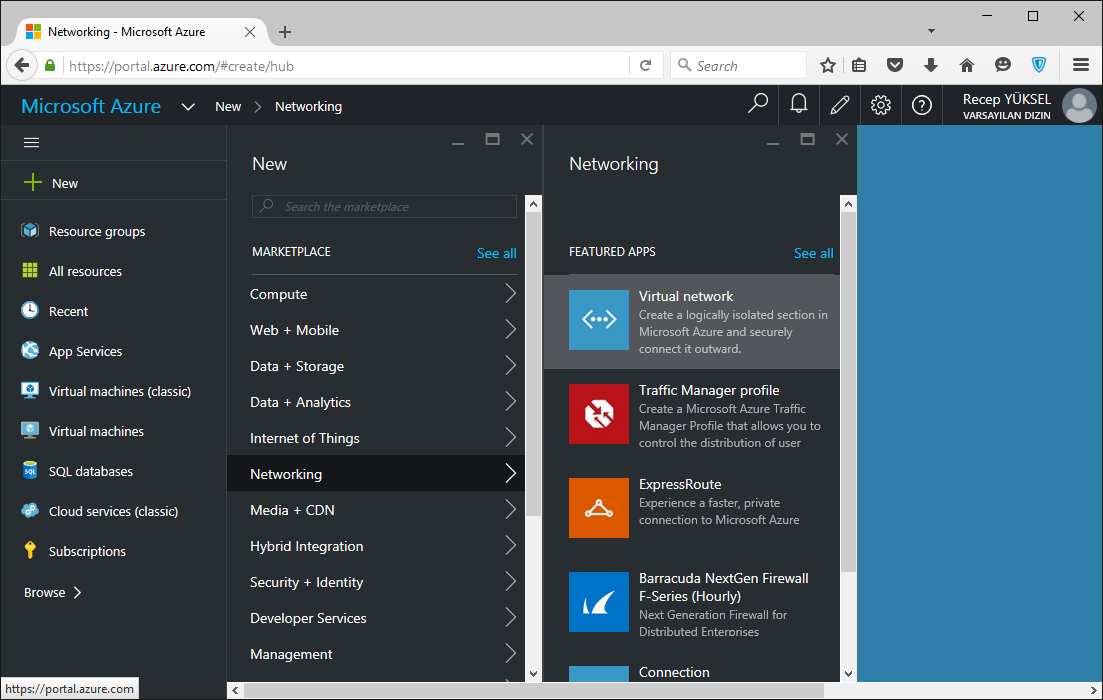Click the Cloud services (classic) icon
This screenshot has height=700, width=1103.
pyautogui.click(x=30, y=511)
